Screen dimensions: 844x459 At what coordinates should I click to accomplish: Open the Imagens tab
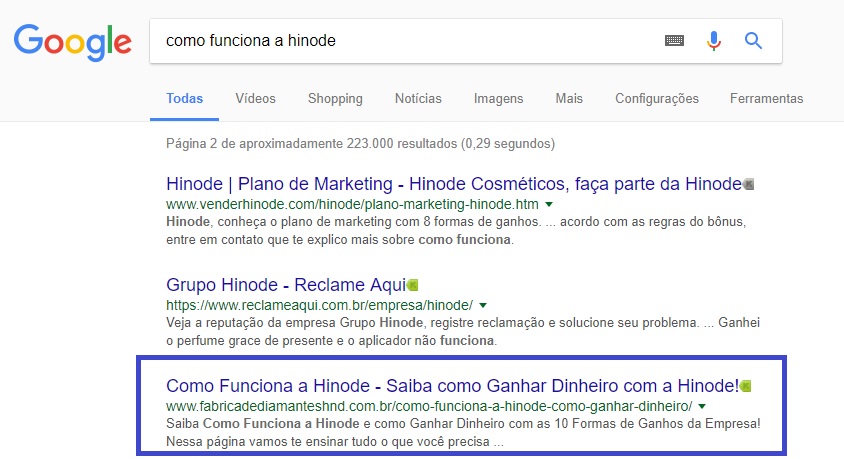point(498,99)
